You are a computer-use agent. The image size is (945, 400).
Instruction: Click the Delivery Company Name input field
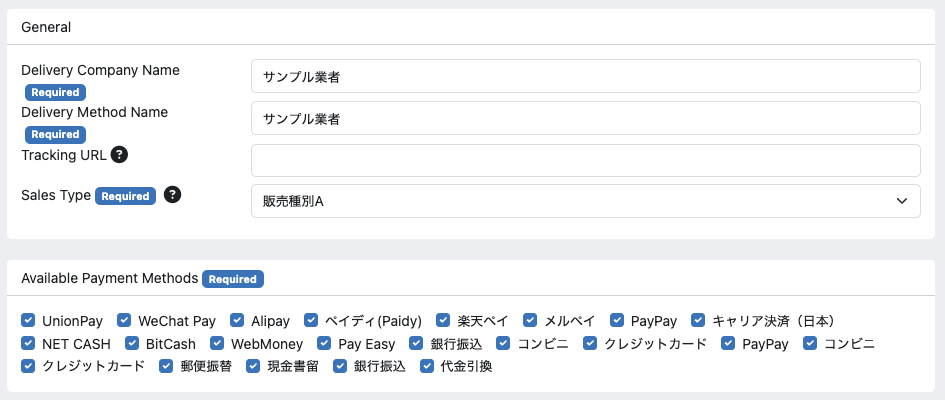tap(585, 76)
